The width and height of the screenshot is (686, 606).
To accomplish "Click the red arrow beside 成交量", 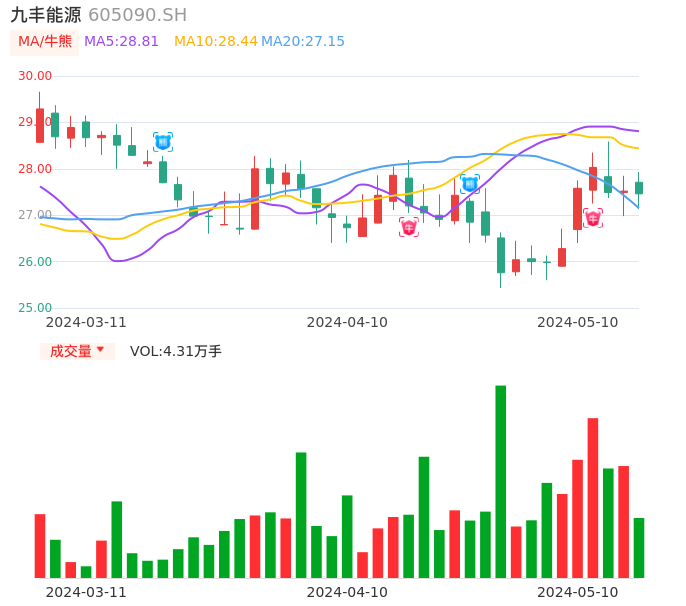I will tap(100, 350).
